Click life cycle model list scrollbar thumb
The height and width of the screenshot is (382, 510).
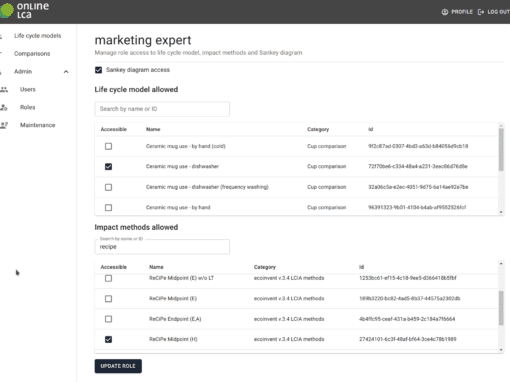coord(501,149)
